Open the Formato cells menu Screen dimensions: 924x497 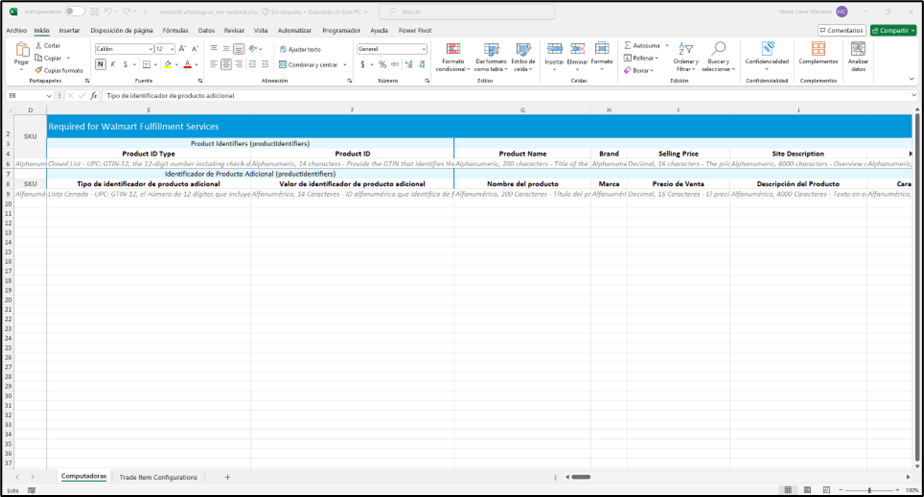(602, 56)
